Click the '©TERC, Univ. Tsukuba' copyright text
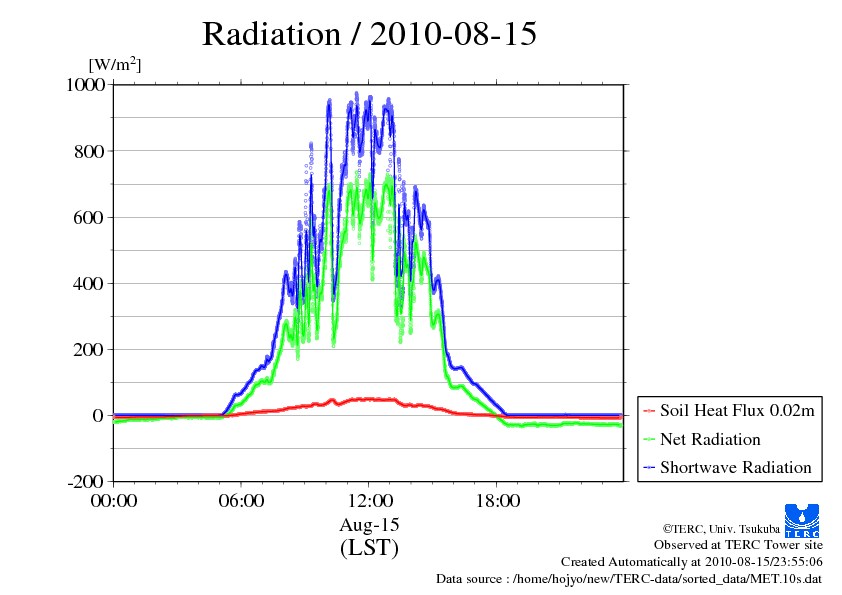Viewport: 842px width, 595px height. click(721, 529)
